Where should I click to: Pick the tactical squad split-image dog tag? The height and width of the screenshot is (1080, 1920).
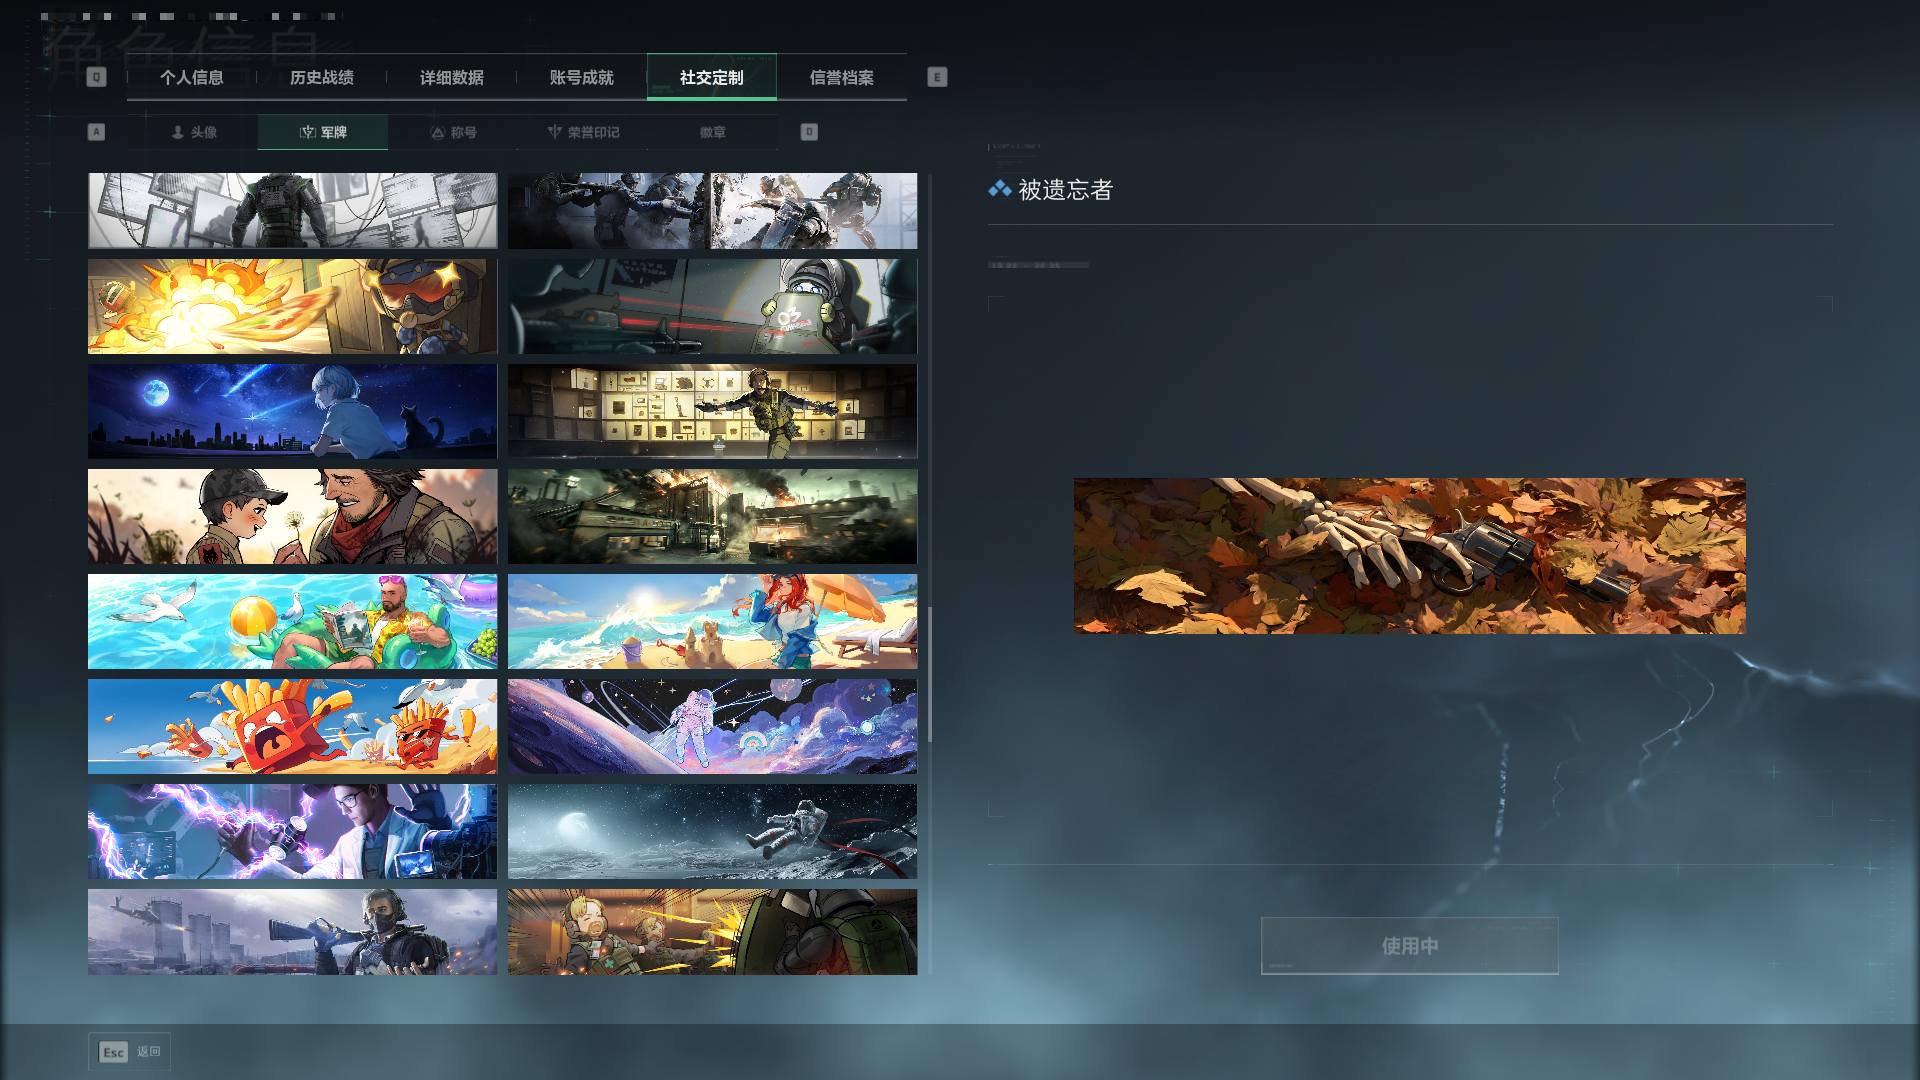[712, 210]
